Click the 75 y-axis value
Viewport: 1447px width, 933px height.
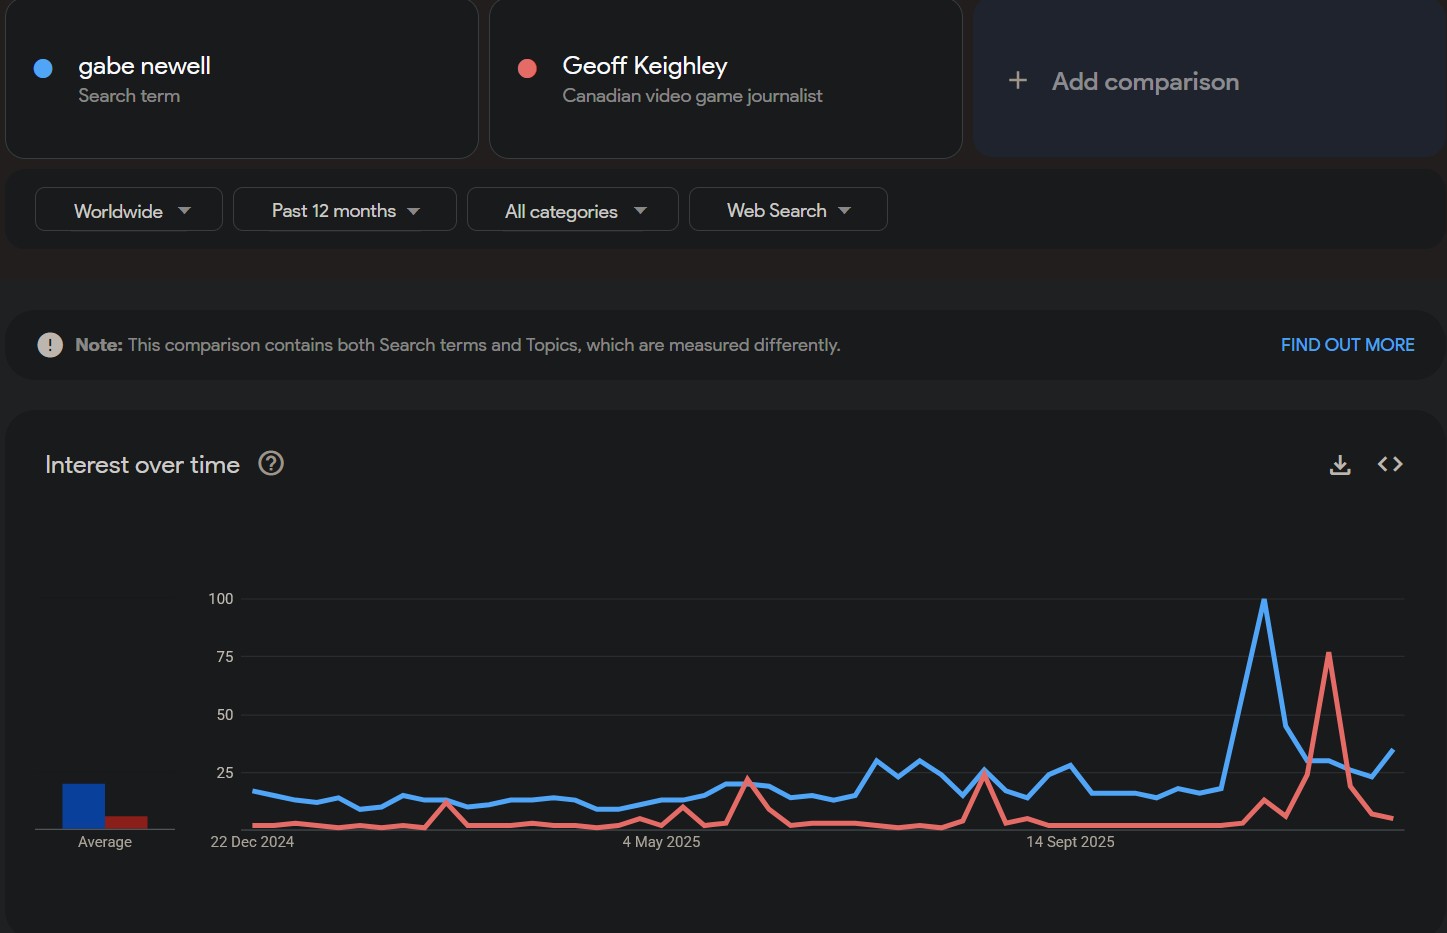(x=225, y=657)
